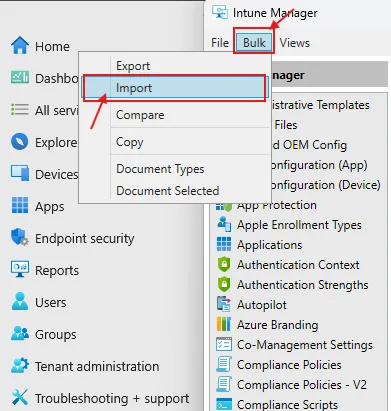Choose Export from the Bulk menu
This screenshot has height=411, width=391.
click(175, 66)
